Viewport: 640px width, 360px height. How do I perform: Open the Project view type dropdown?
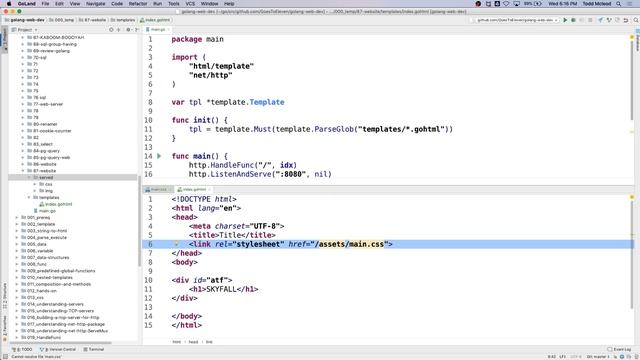coord(24,30)
